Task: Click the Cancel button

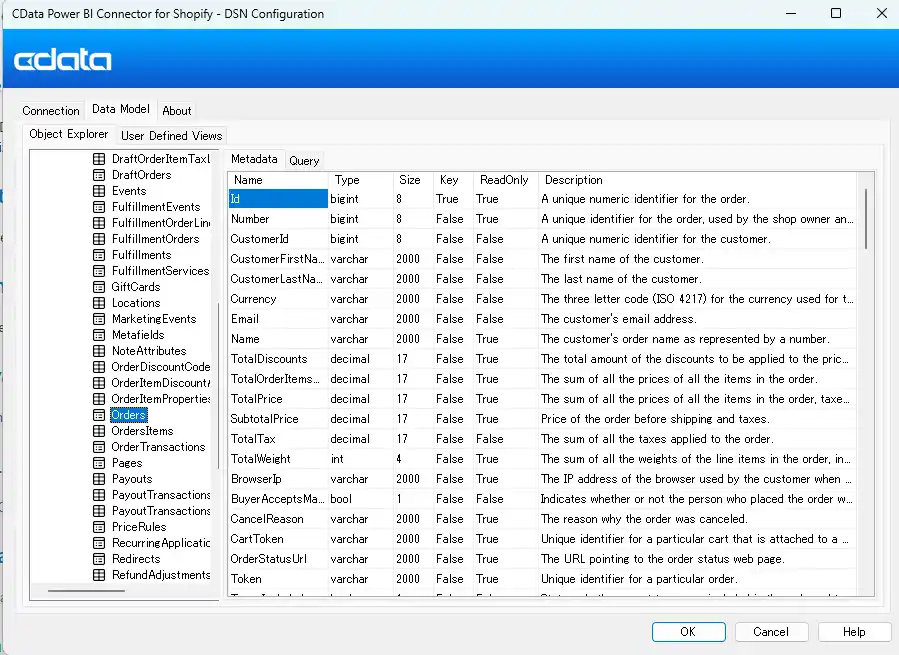Action: coord(770,632)
